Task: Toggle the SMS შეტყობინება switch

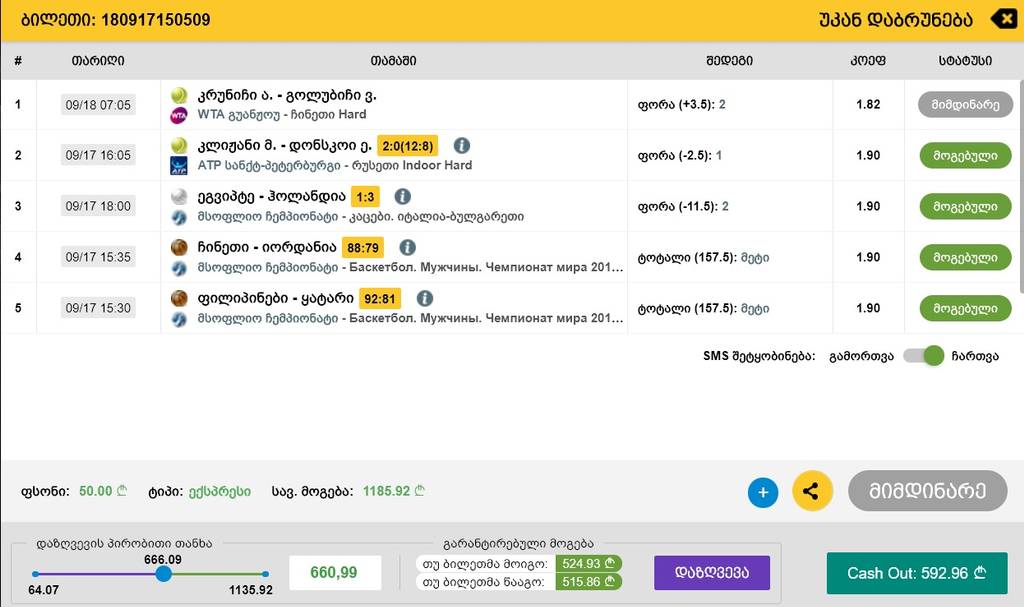Action: (923, 356)
